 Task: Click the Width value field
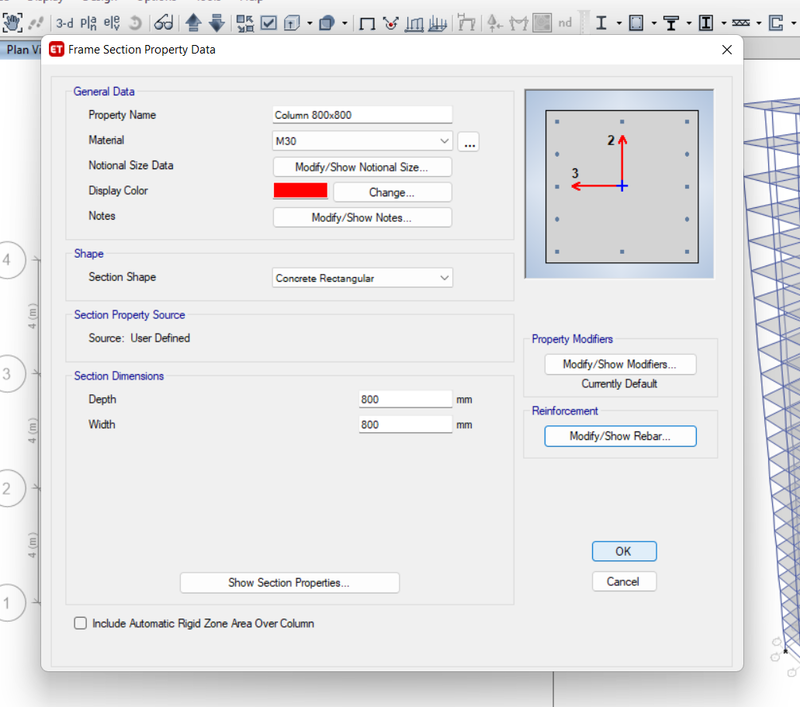tap(406, 424)
